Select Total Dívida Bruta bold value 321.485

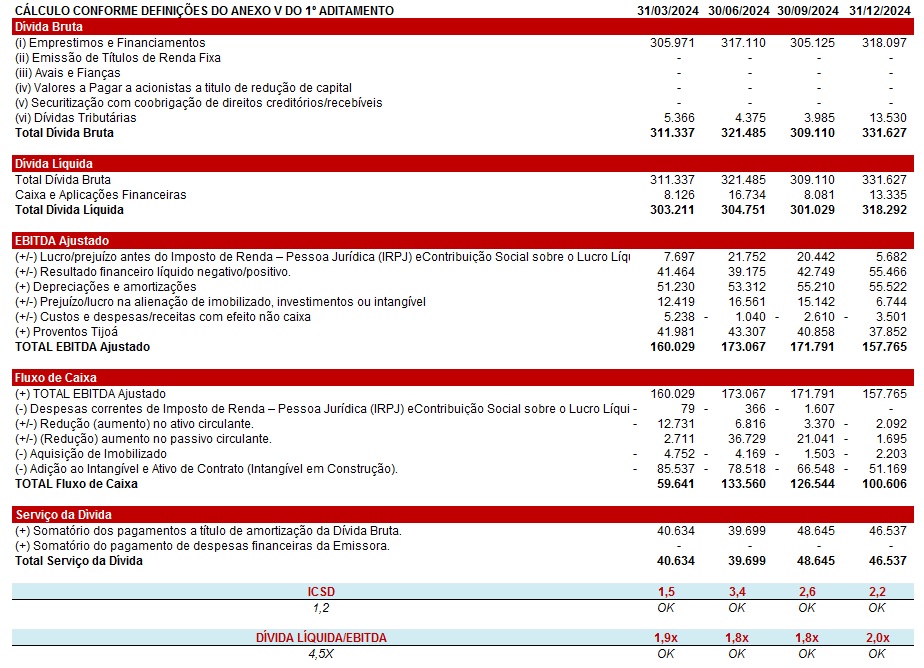coord(744,133)
